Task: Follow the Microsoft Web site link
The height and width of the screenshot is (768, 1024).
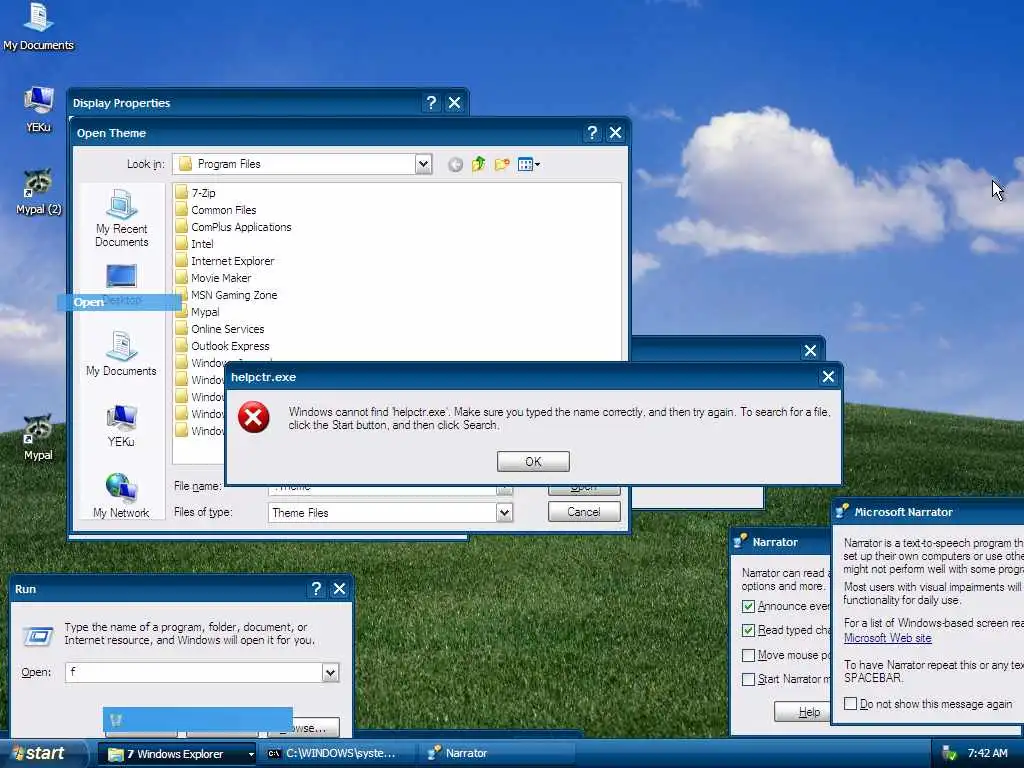Action: pyautogui.click(x=888, y=638)
